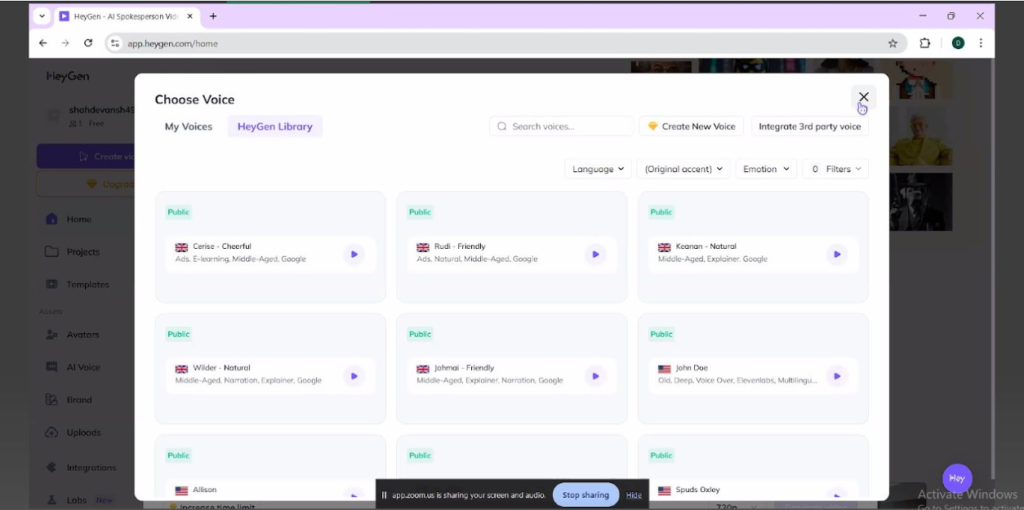
Task: Play the Johmai - Friendly voice preview
Action: pyautogui.click(x=595, y=376)
